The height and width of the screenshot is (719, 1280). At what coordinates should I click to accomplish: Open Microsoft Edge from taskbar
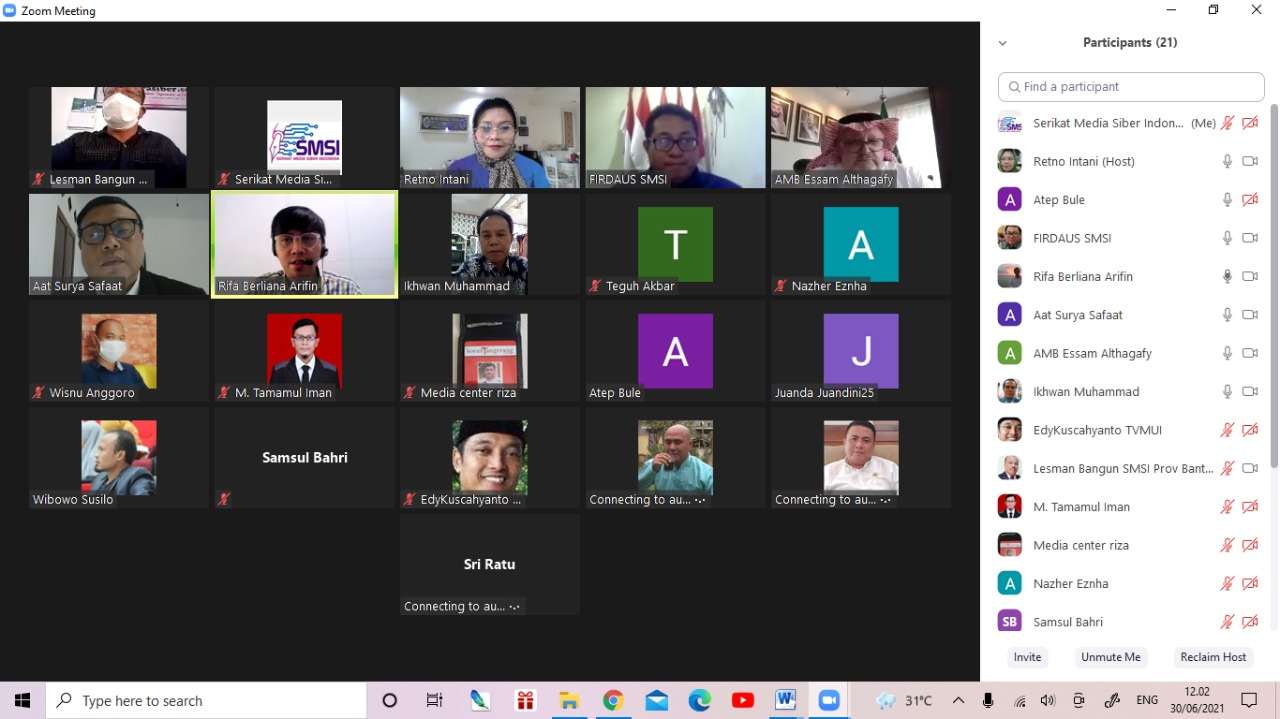(699, 701)
